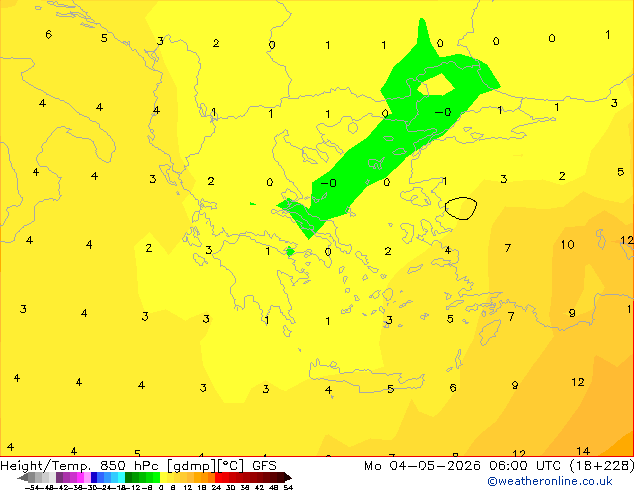634x490 pixels.
Task: Click the yellow hole inside green zone
Action: click(435, 85)
